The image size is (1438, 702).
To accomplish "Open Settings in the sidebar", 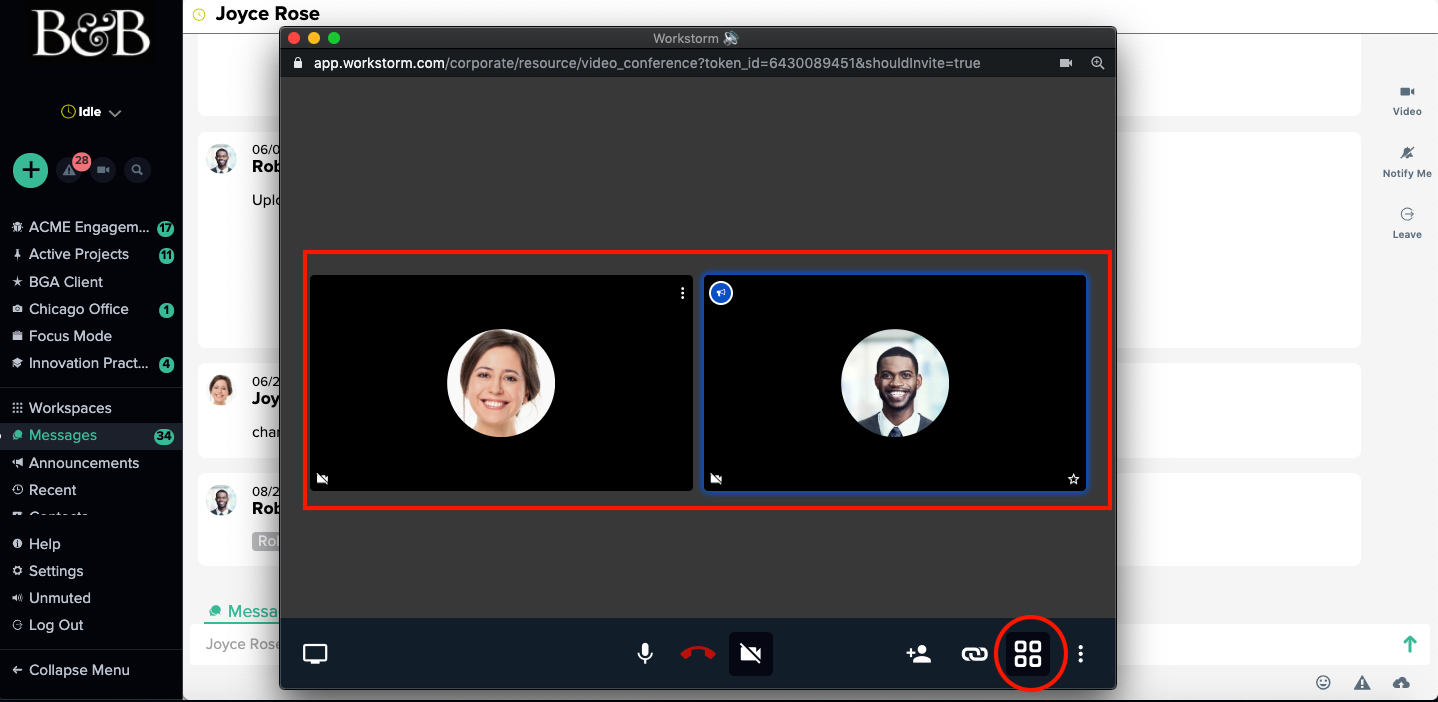I will tap(56, 571).
